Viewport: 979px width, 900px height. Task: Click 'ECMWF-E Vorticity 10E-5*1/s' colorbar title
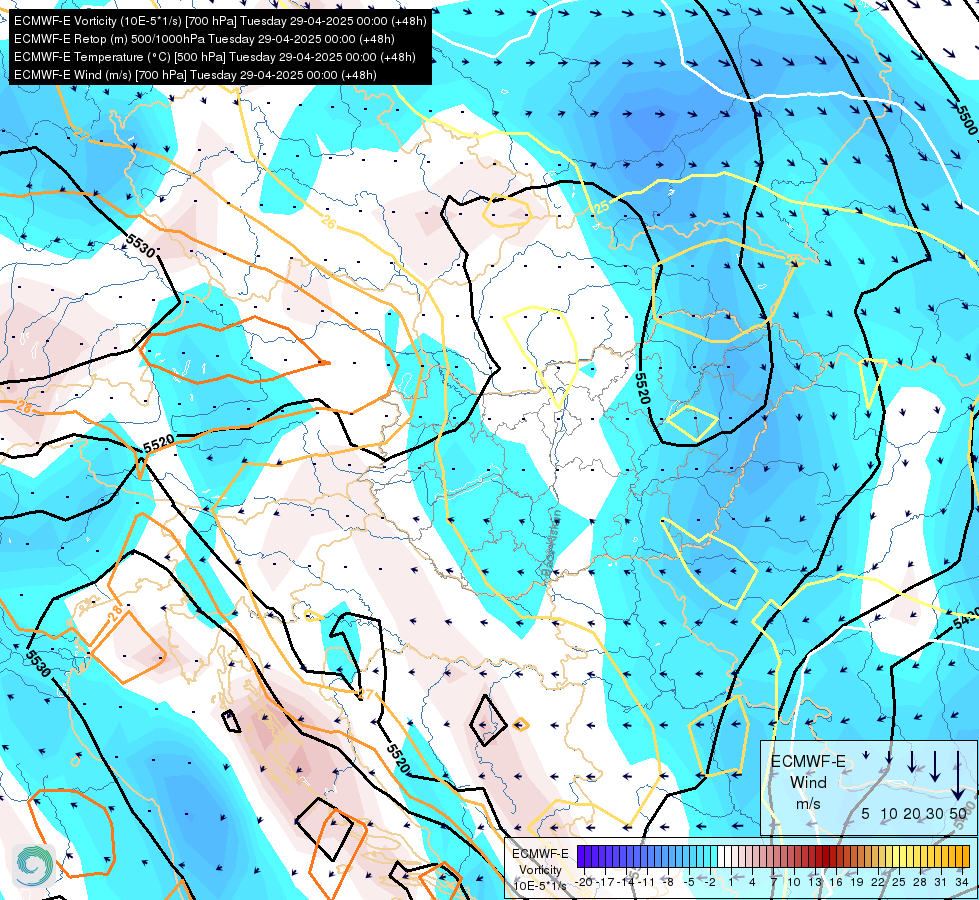[540, 869]
